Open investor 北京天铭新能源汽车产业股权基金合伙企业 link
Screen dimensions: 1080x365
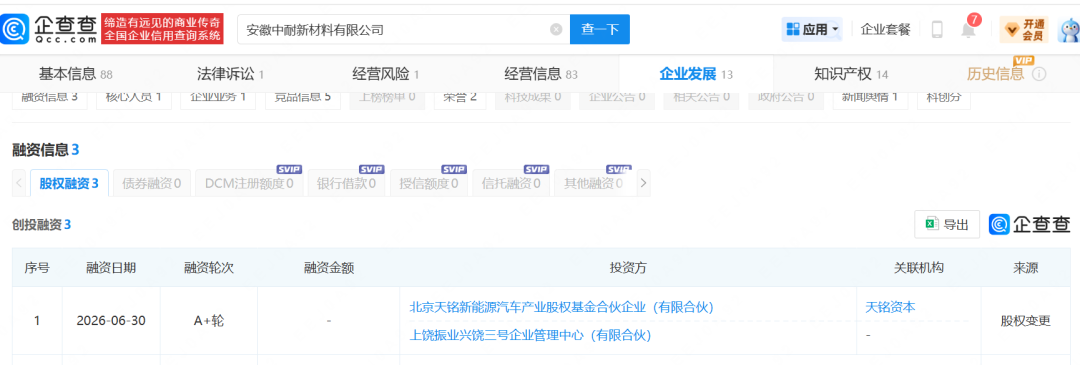click(x=561, y=307)
